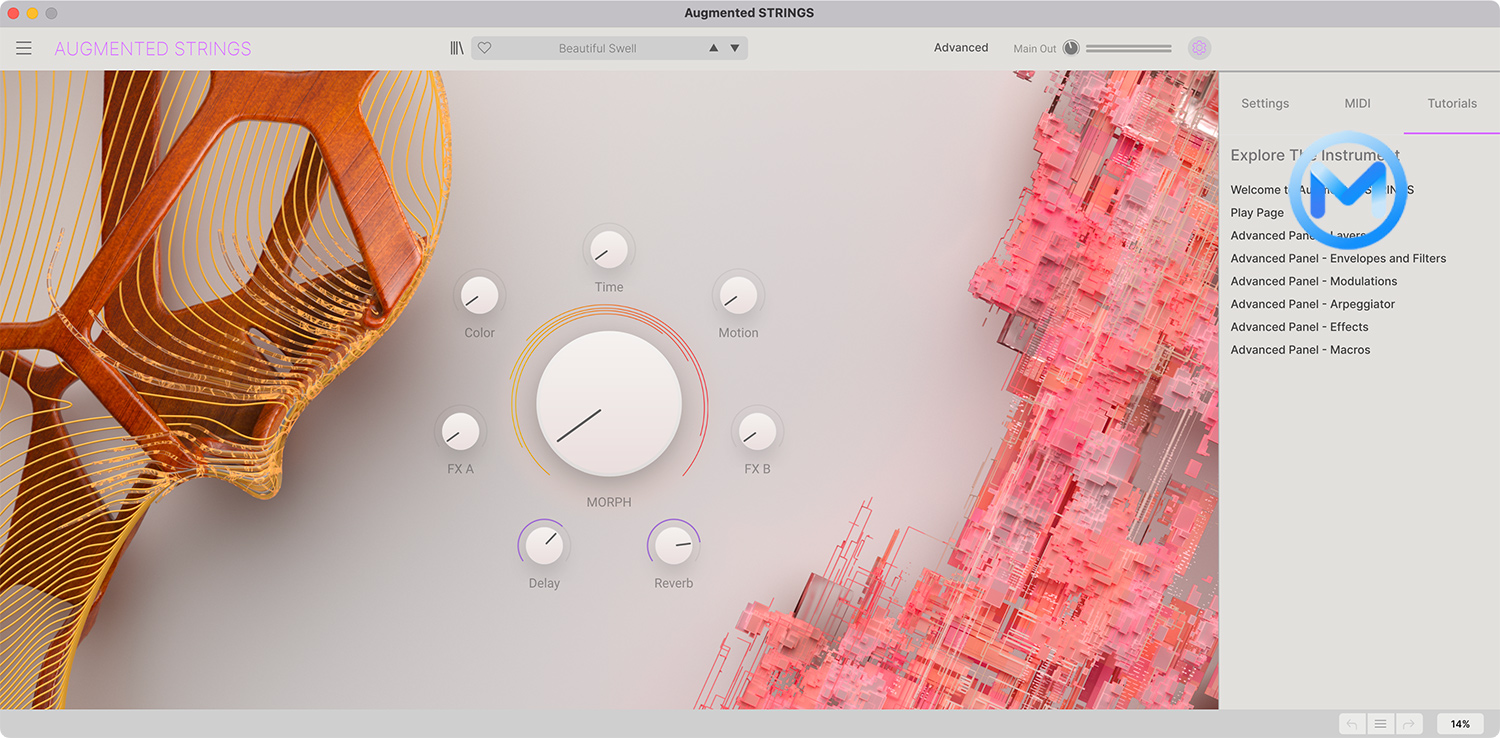Like the preset with the heart icon
1500x738 pixels.
(485, 48)
